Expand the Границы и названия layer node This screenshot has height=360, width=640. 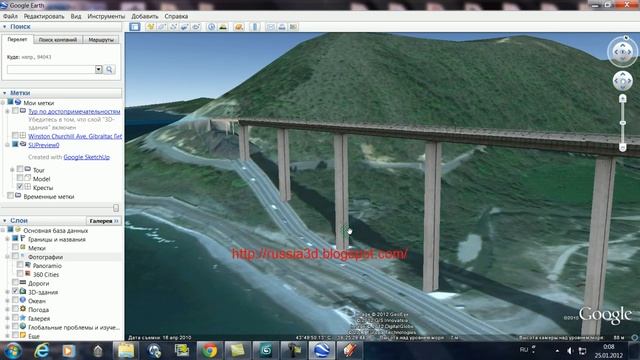[x=7, y=239]
